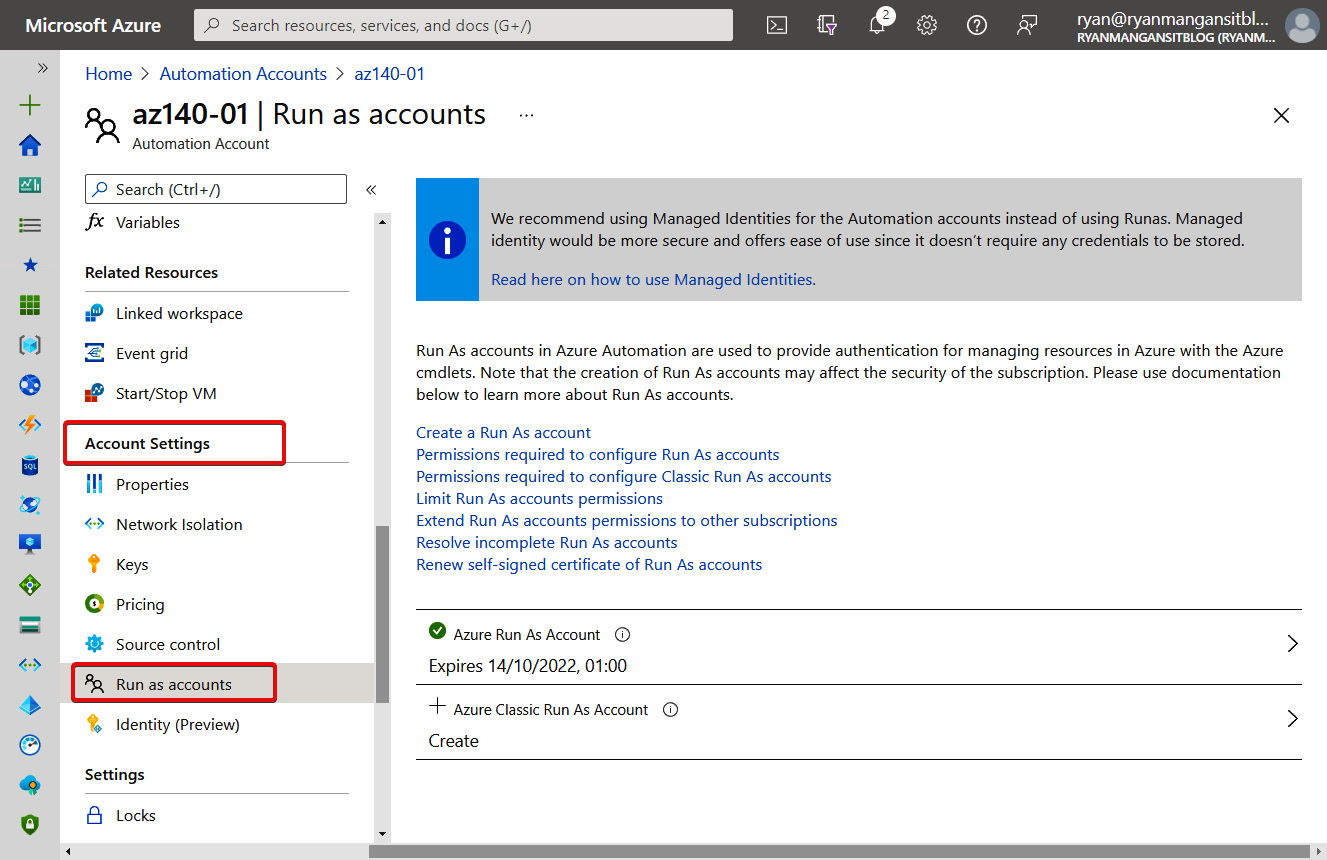
Task: Open Storage accounts icon in sidebar
Action: pyautogui.click(x=30, y=625)
